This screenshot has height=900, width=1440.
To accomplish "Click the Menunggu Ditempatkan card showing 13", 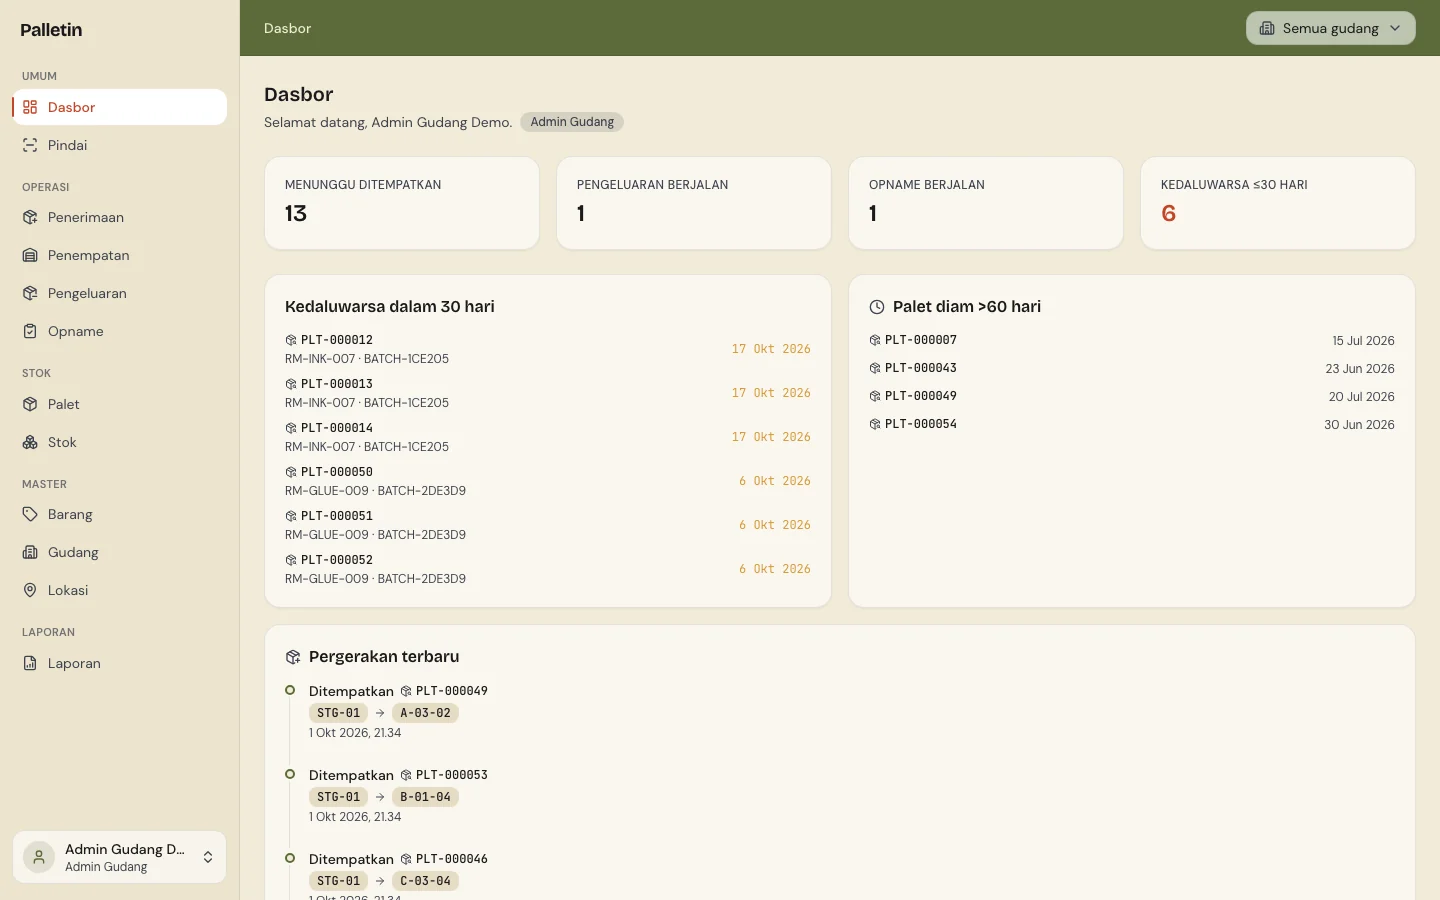I will (402, 203).
